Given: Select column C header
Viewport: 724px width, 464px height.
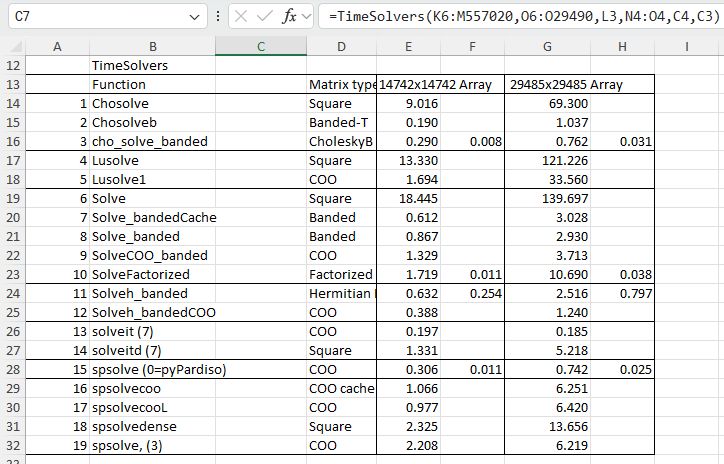Looking at the screenshot, I should pos(260,46).
